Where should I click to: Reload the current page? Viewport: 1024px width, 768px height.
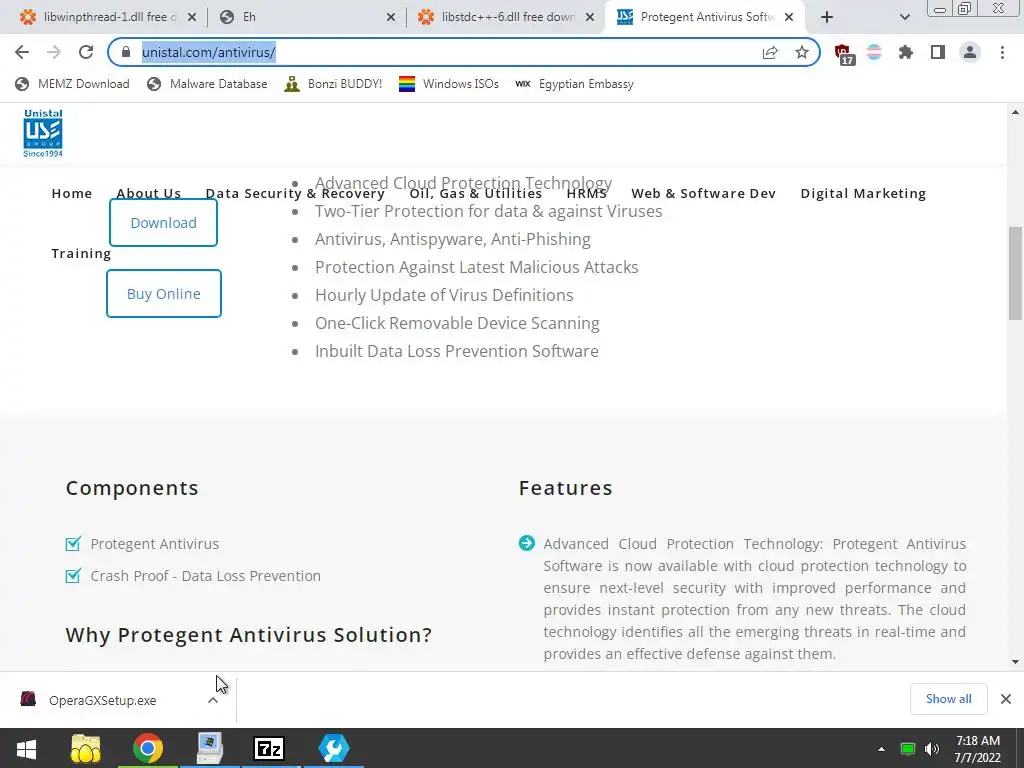tap(86, 52)
